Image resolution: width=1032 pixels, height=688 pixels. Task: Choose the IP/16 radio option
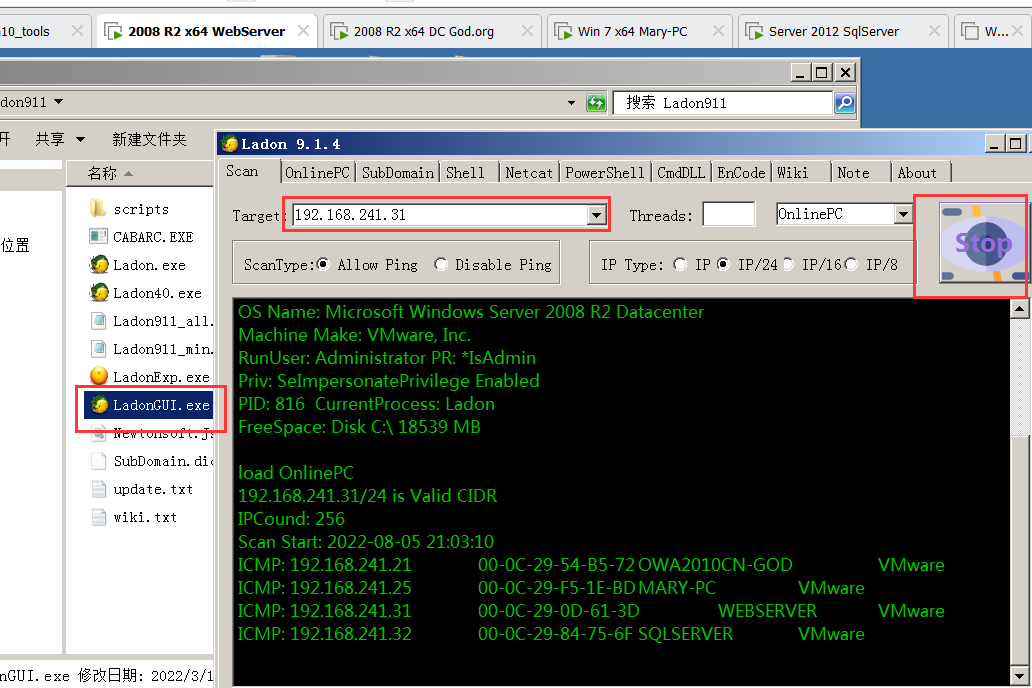(789, 265)
